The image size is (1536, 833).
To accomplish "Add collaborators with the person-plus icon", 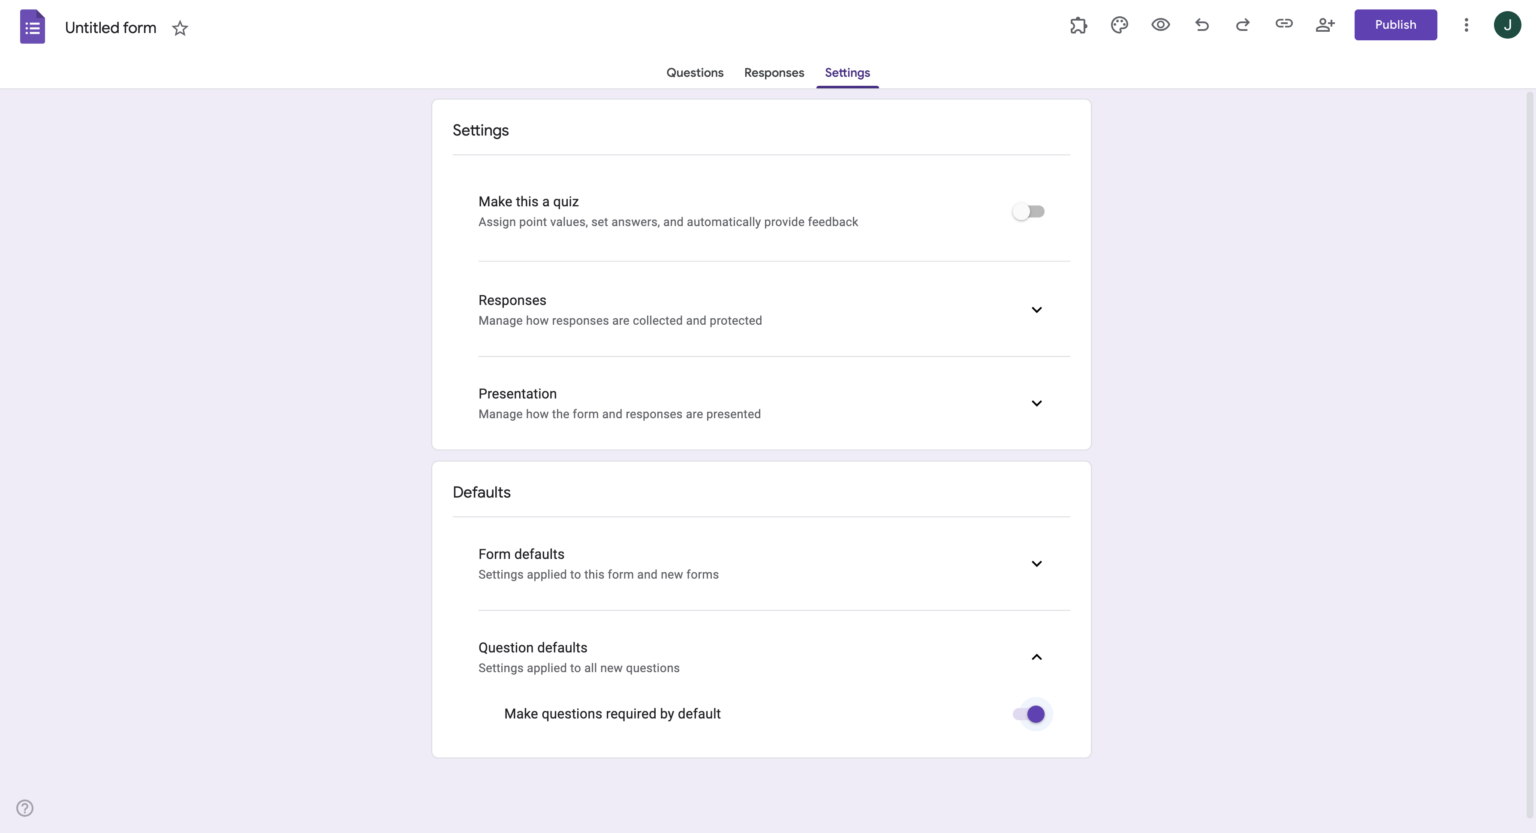I will click(1324, 24).
